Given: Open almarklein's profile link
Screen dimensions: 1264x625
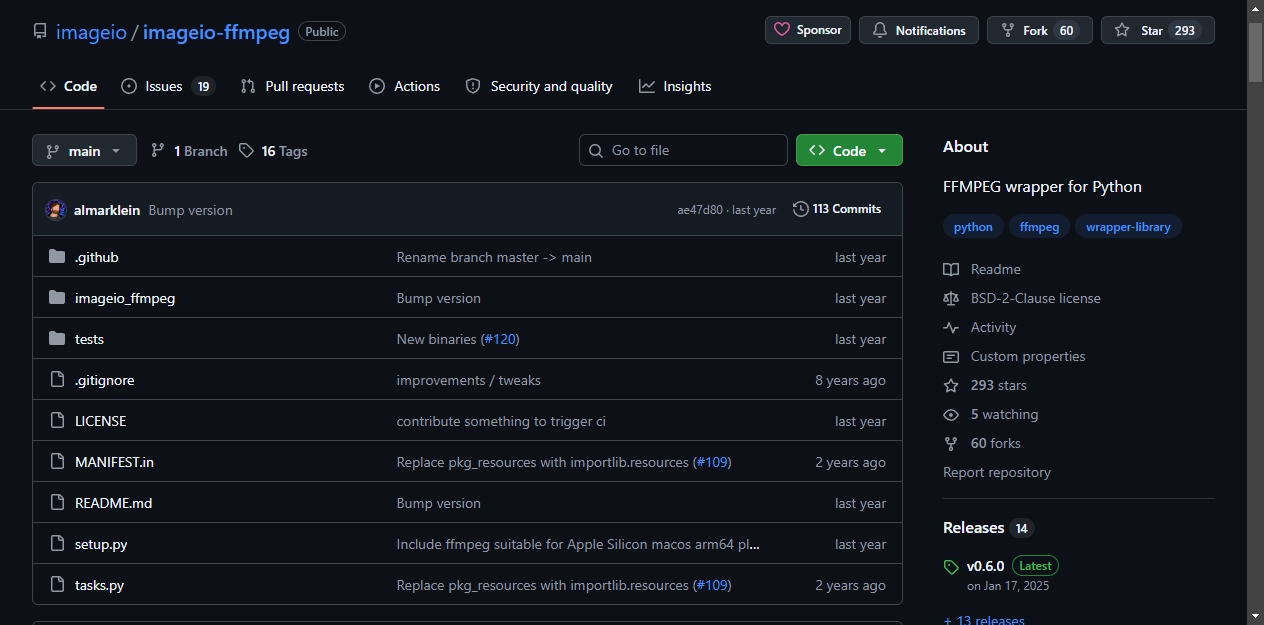Looking at the screenshot, I should coord(107,210).
